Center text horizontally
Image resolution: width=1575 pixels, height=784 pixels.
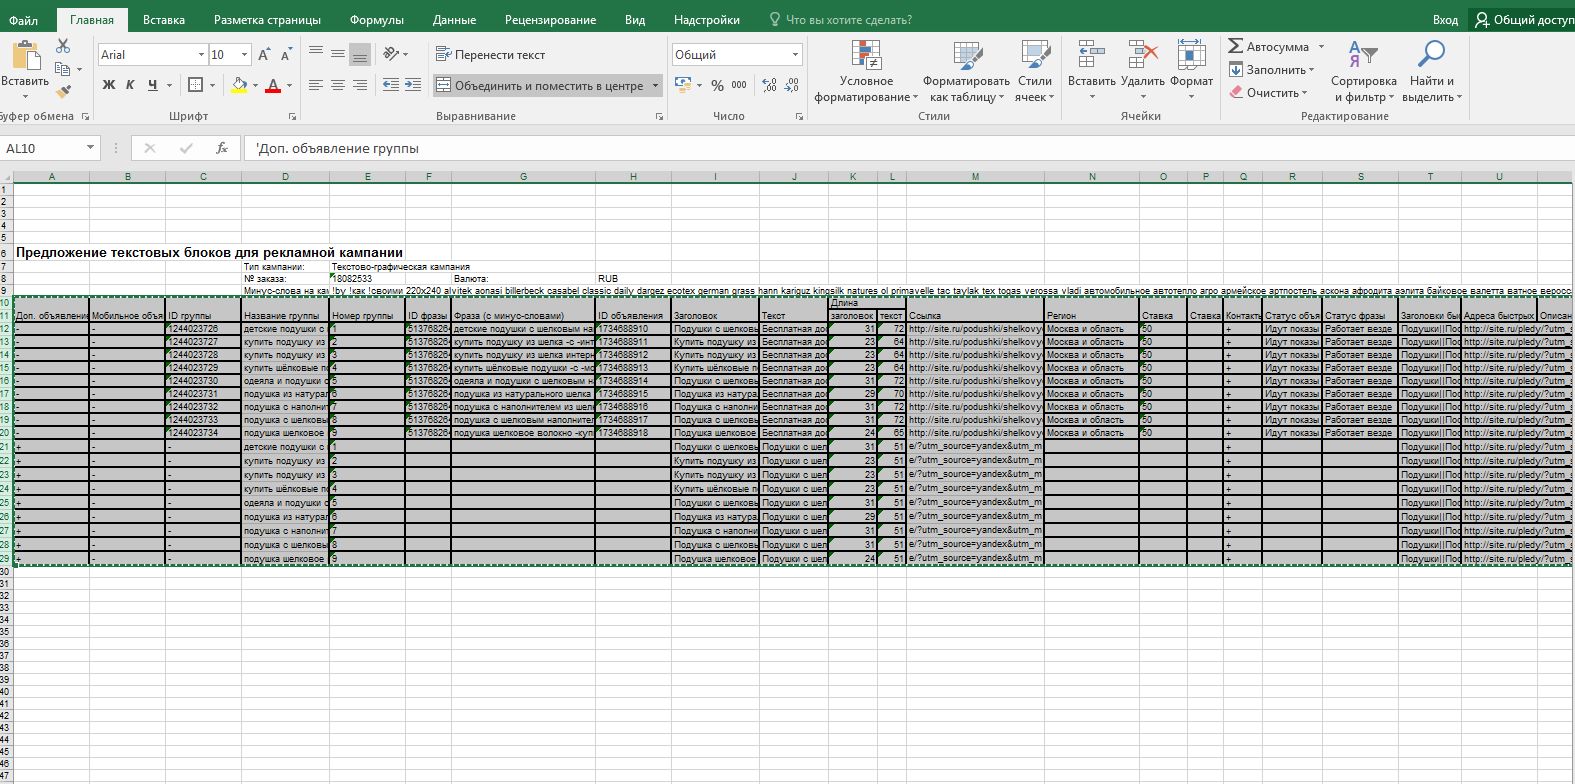click(x=338, y=85)
